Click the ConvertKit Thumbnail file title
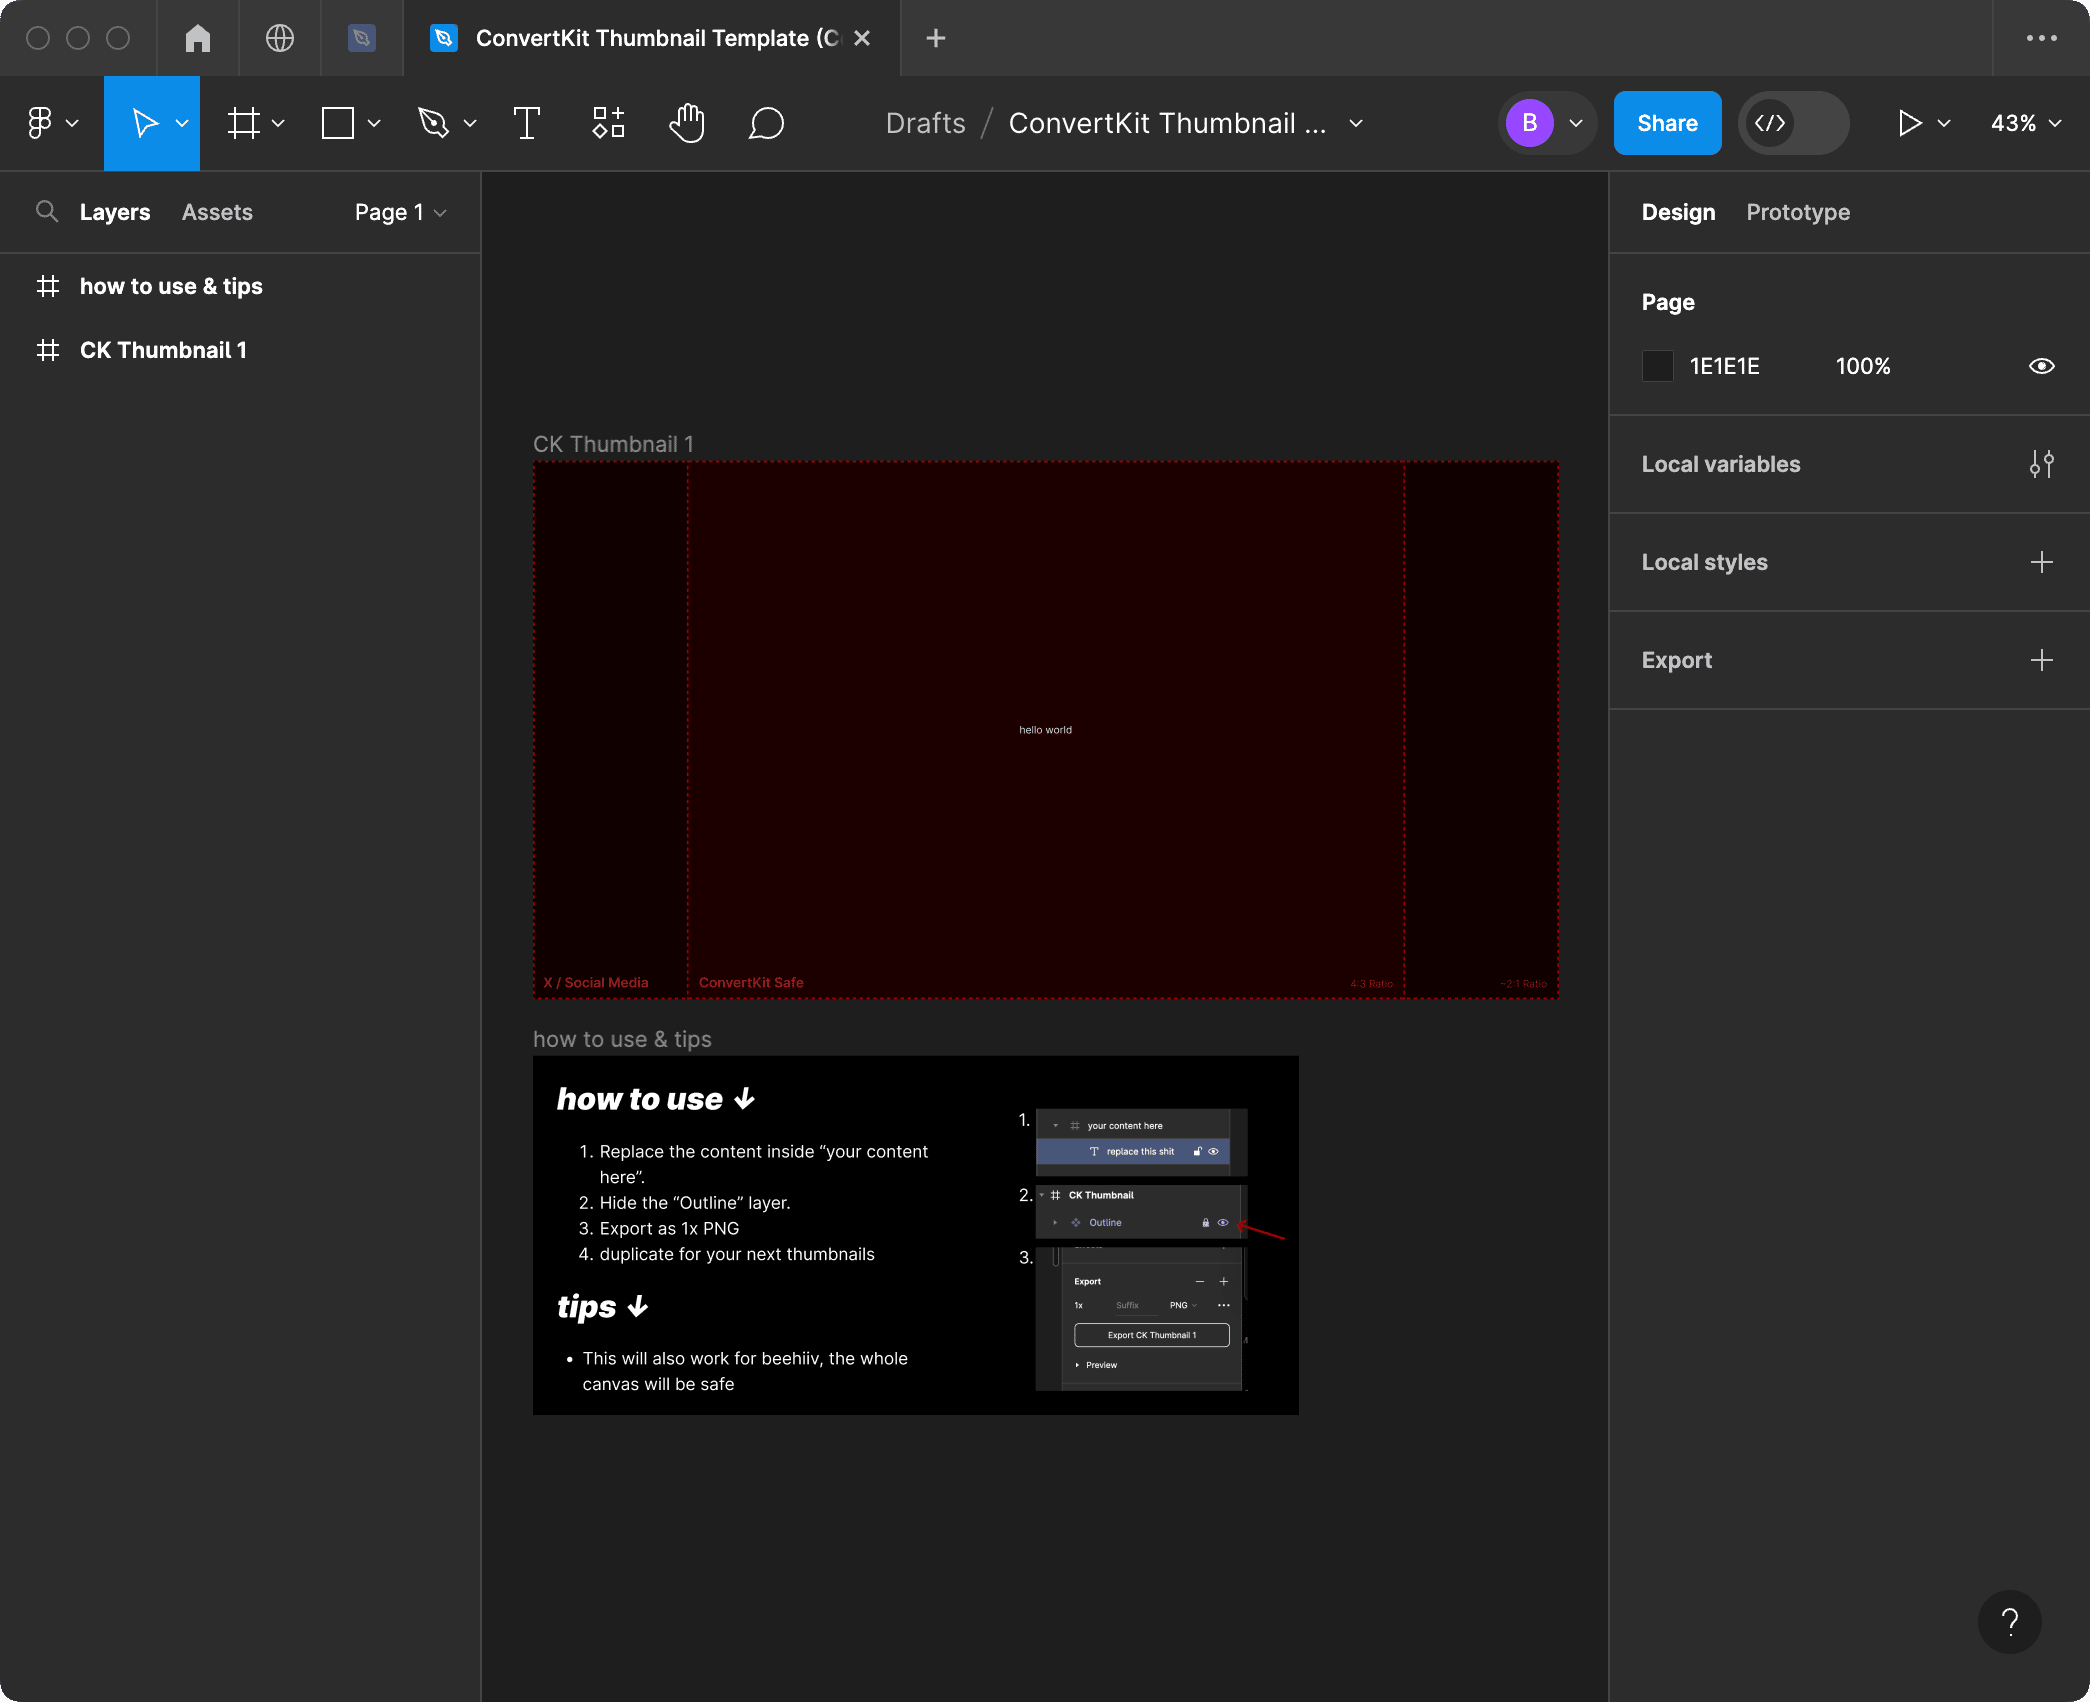 [1167, 123]
